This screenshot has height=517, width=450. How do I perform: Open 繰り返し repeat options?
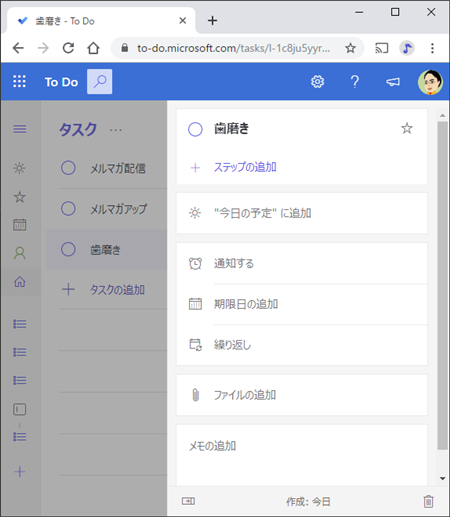coord(302,345)
